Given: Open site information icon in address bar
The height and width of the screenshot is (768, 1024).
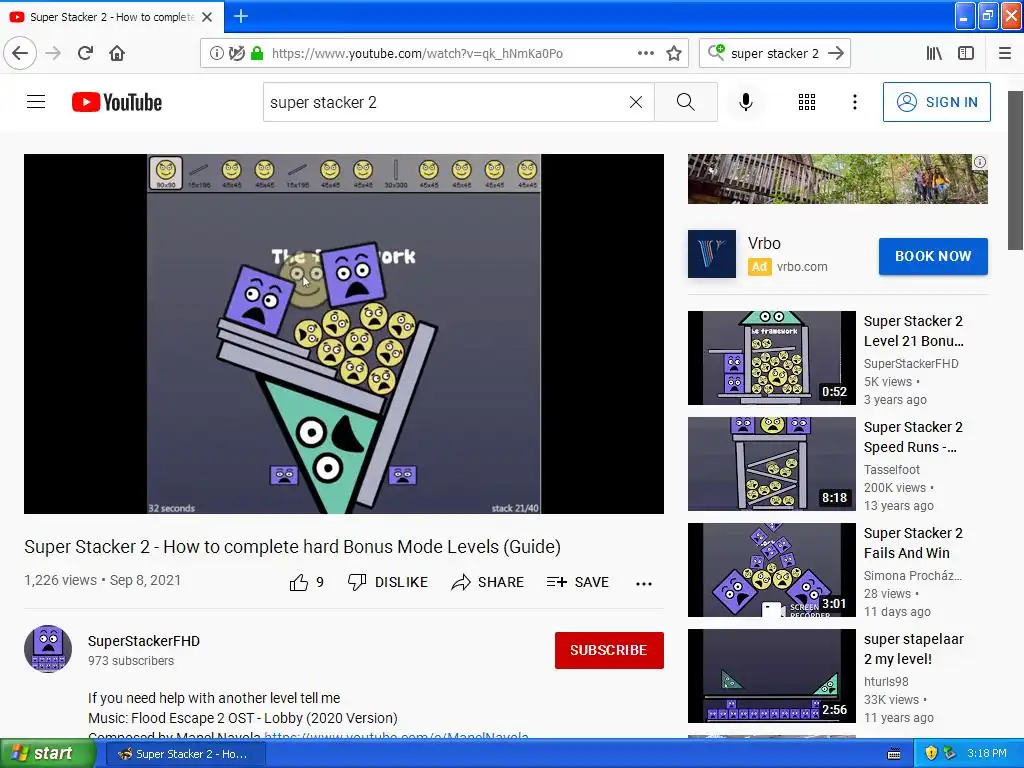Looking at the screenshot, I should [x=216, y=53].
